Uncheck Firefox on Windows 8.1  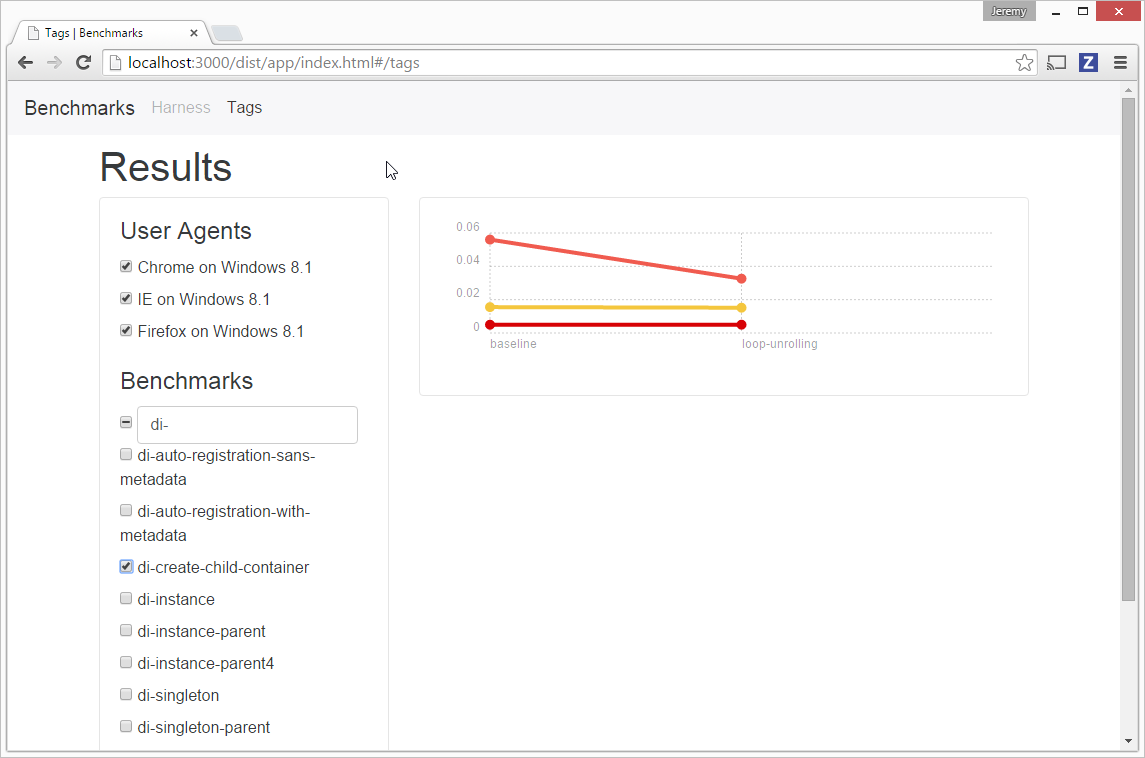coord(126,331)
